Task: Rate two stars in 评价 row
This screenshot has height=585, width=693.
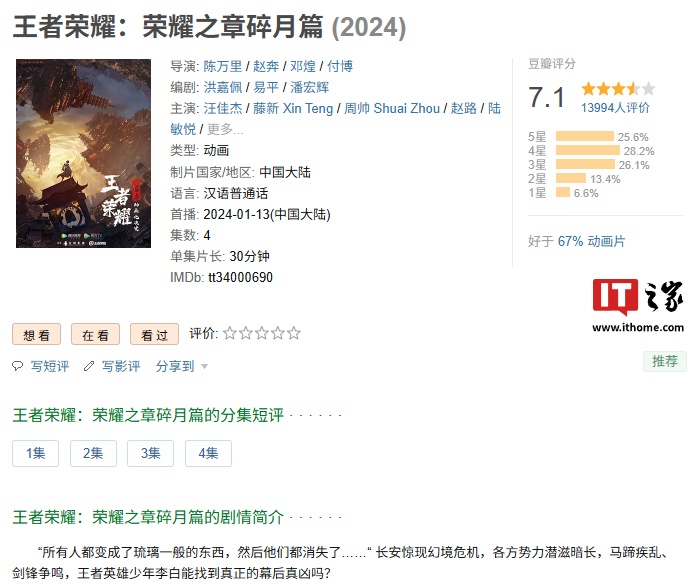Action: (x=246, y=333)
